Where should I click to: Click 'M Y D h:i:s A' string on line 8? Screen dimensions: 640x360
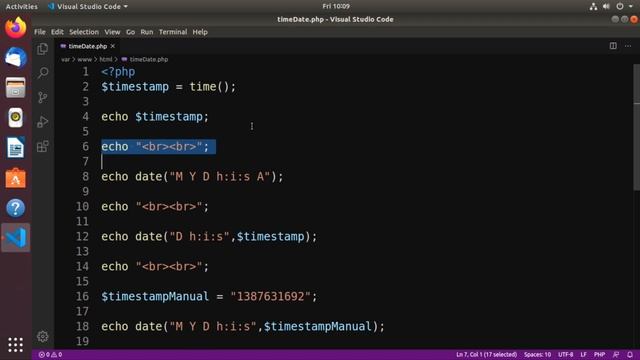pos(220,177)
